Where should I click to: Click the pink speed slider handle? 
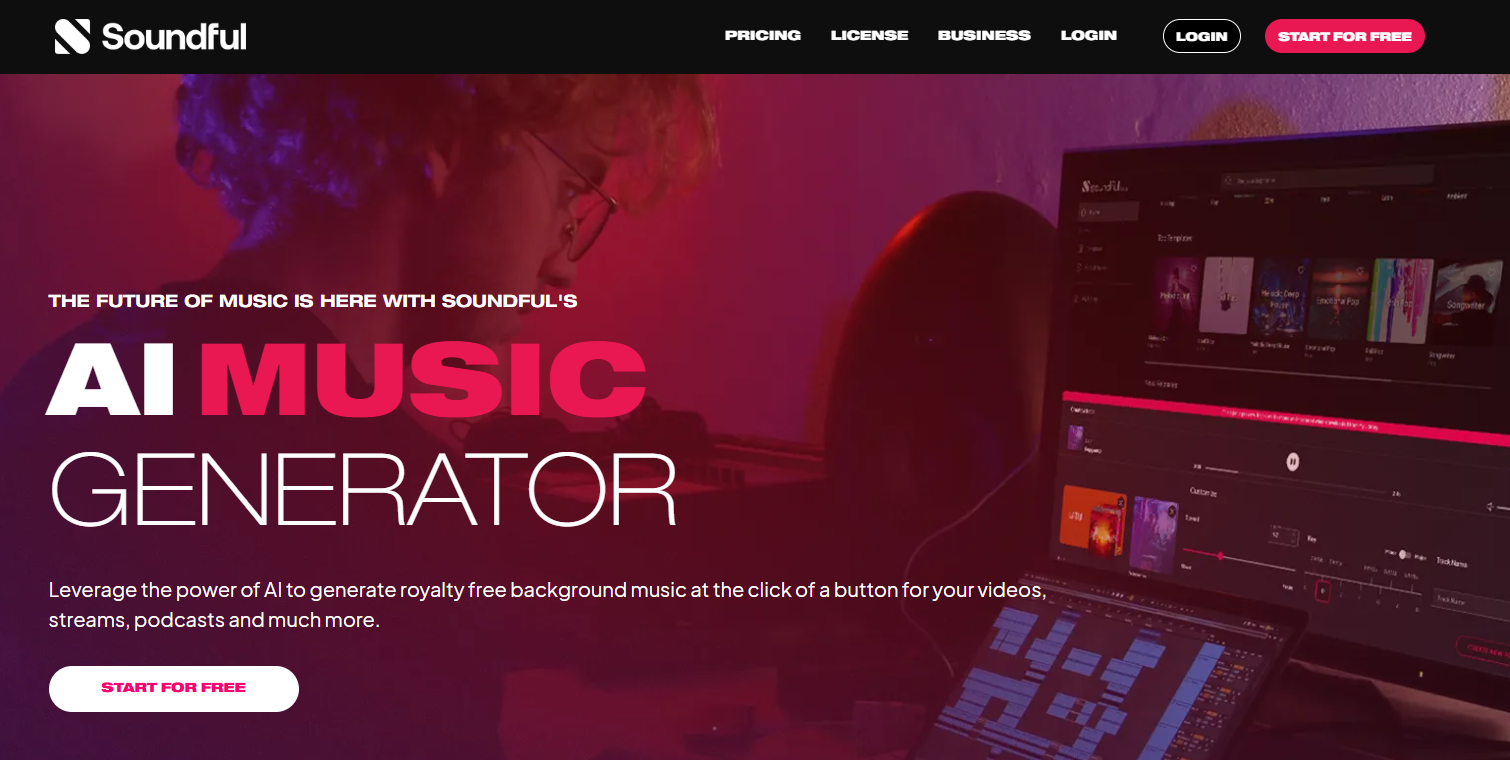click(1220, 556)
